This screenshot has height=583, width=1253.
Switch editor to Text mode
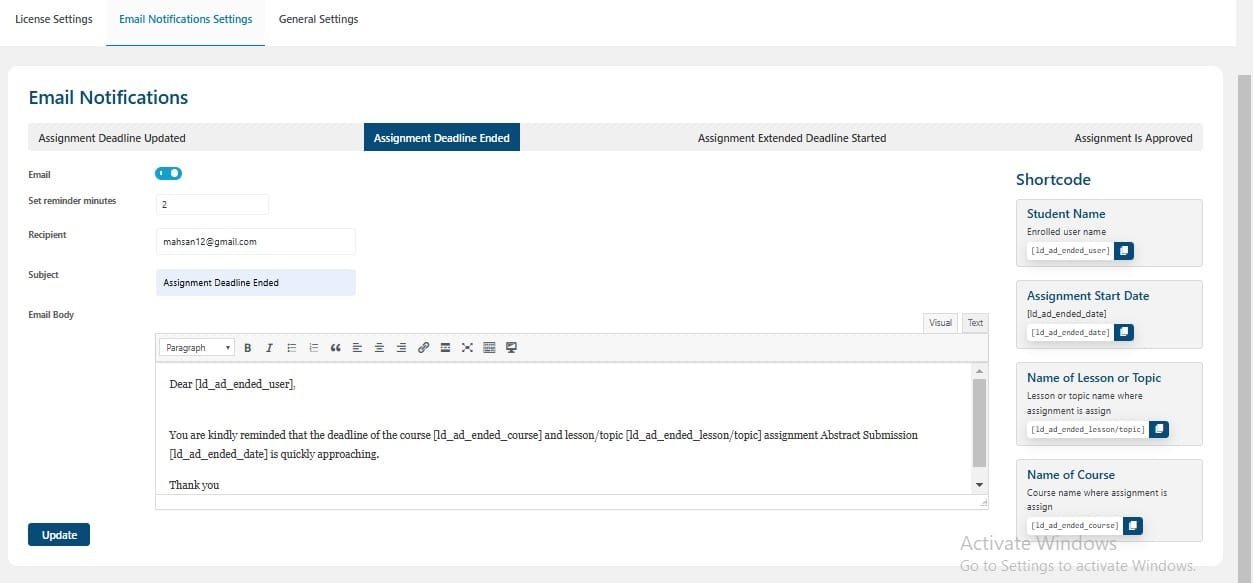coord(975,322)
